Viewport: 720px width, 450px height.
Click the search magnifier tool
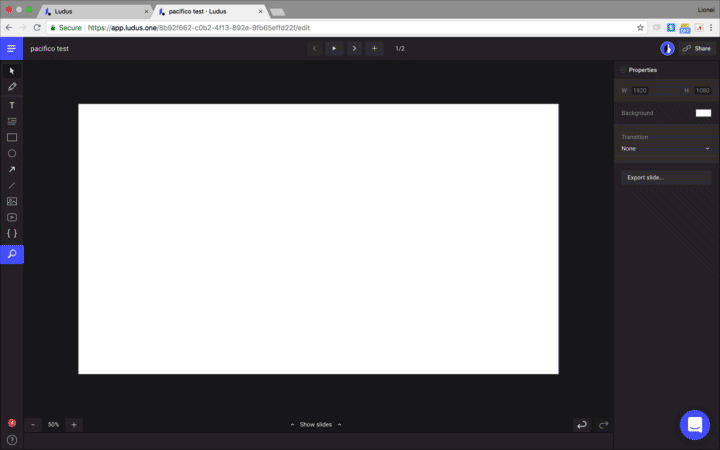click(x=12, y=255)
